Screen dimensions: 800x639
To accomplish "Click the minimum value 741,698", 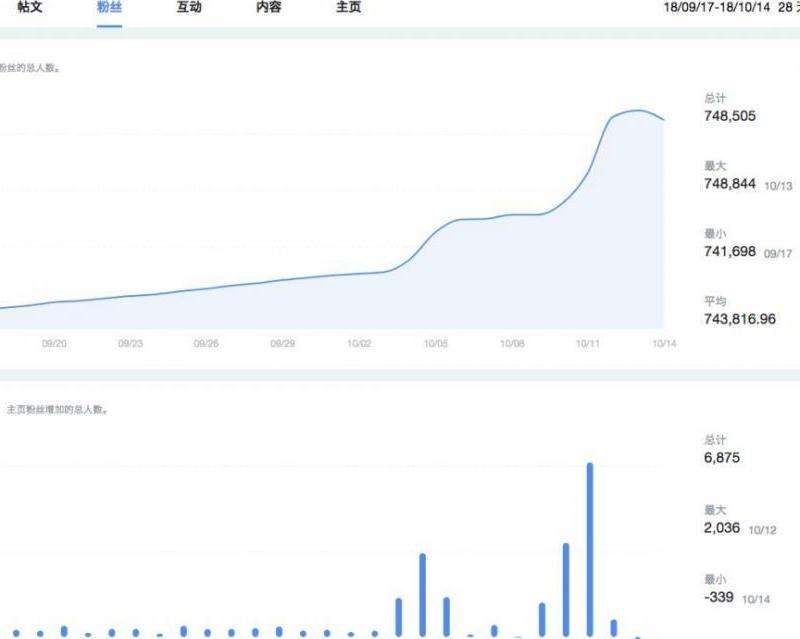I will (x=730, y=251).
